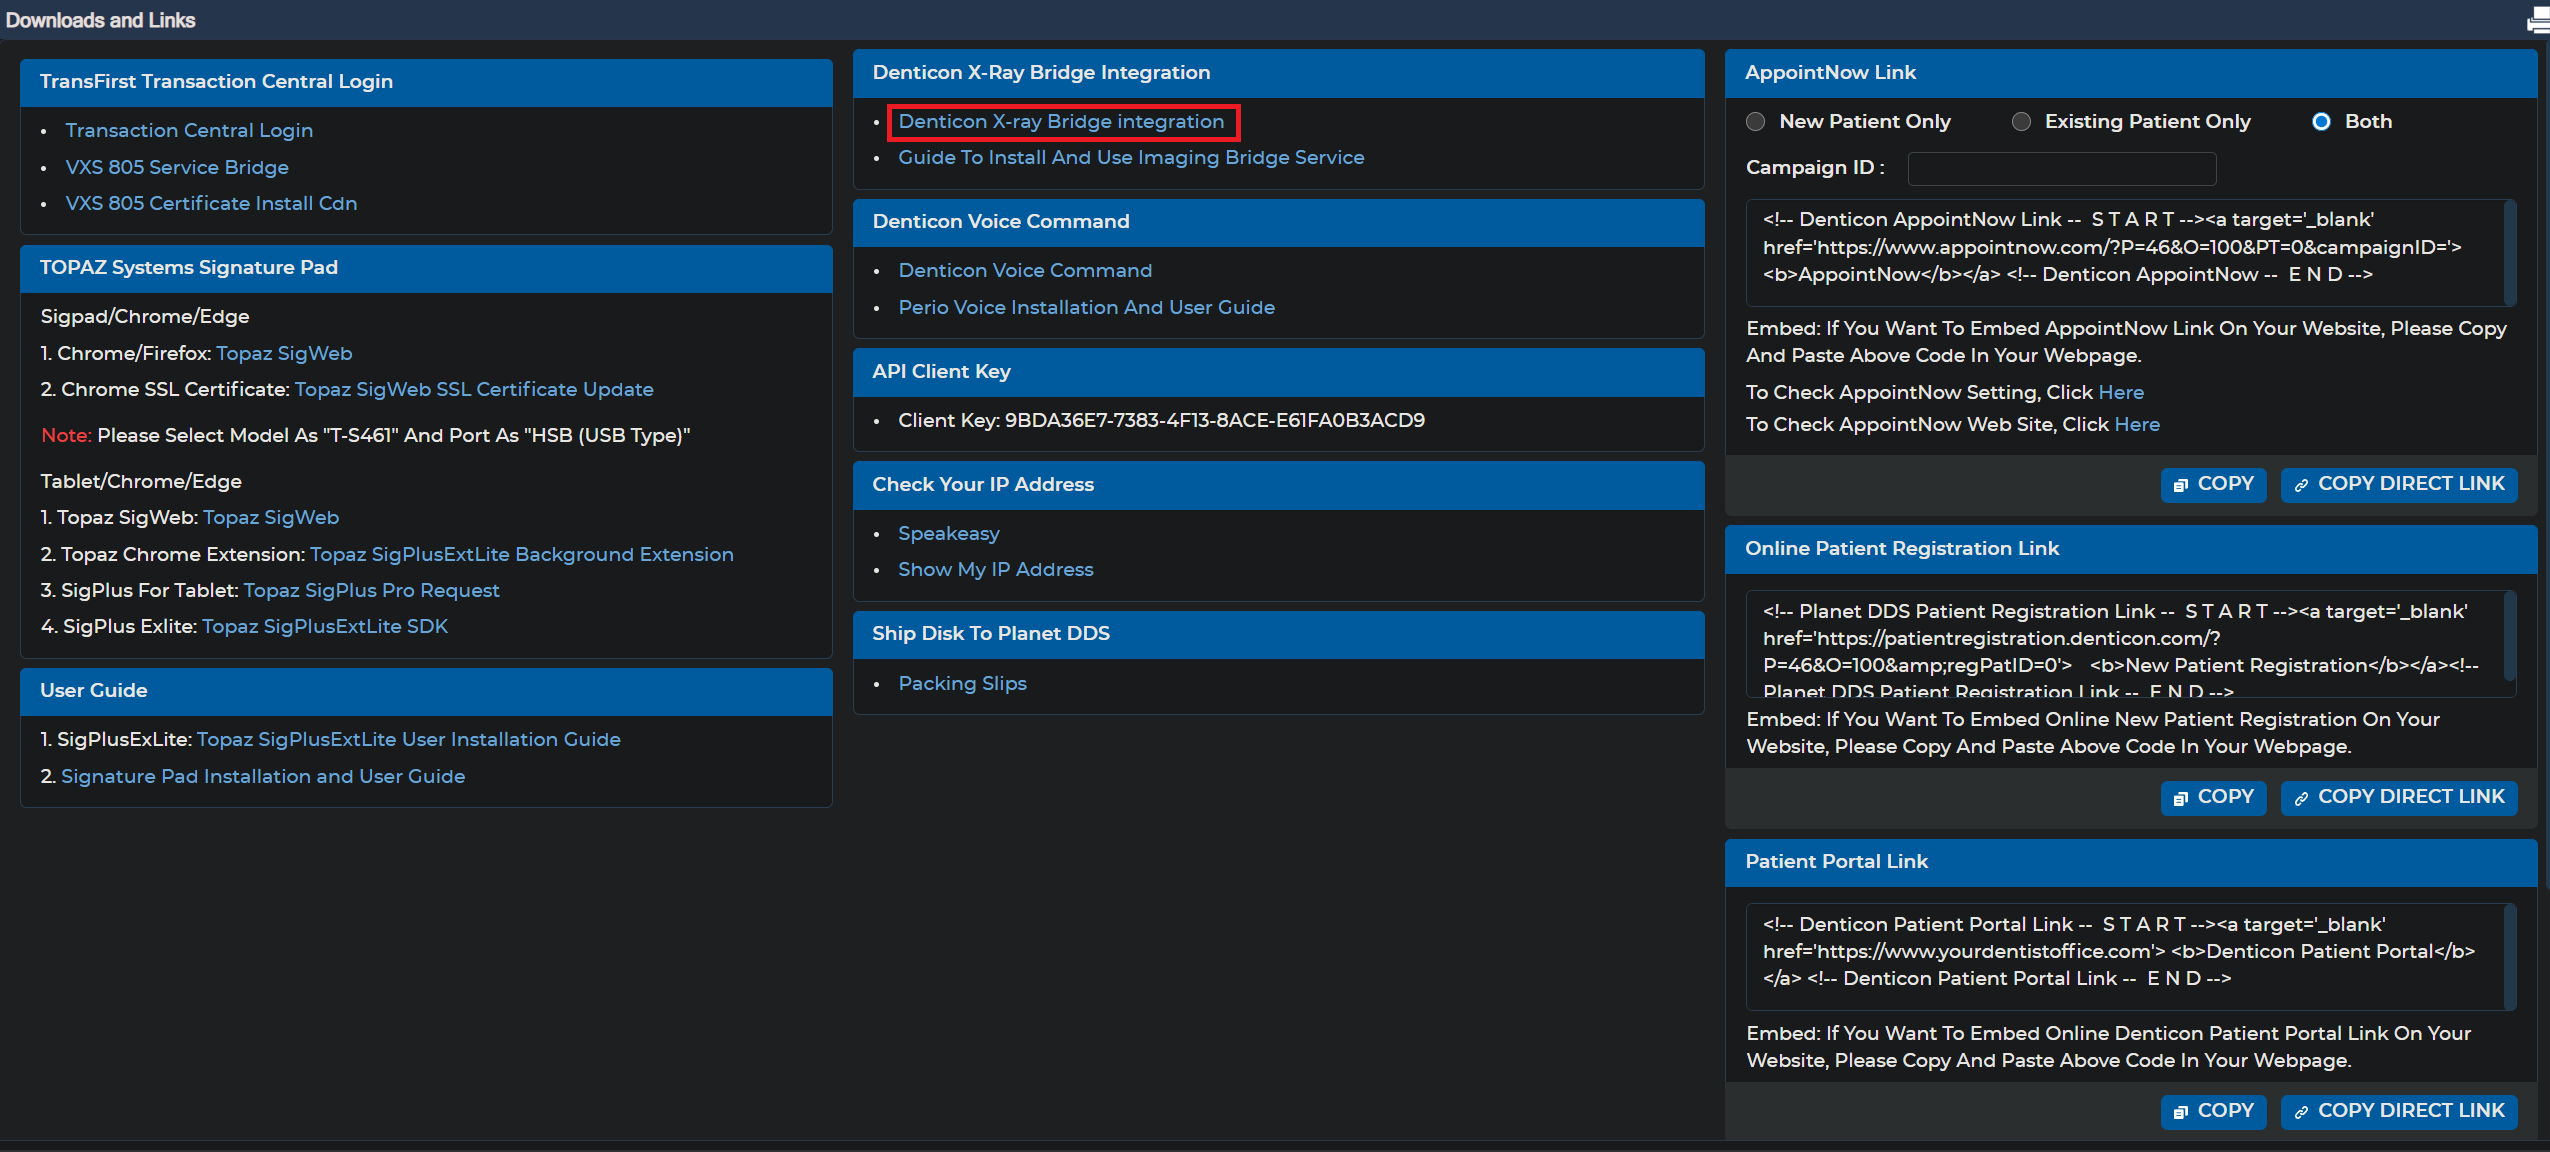Click the Patient Portal Link header

pyautogui.click(x=2131, y=862)
